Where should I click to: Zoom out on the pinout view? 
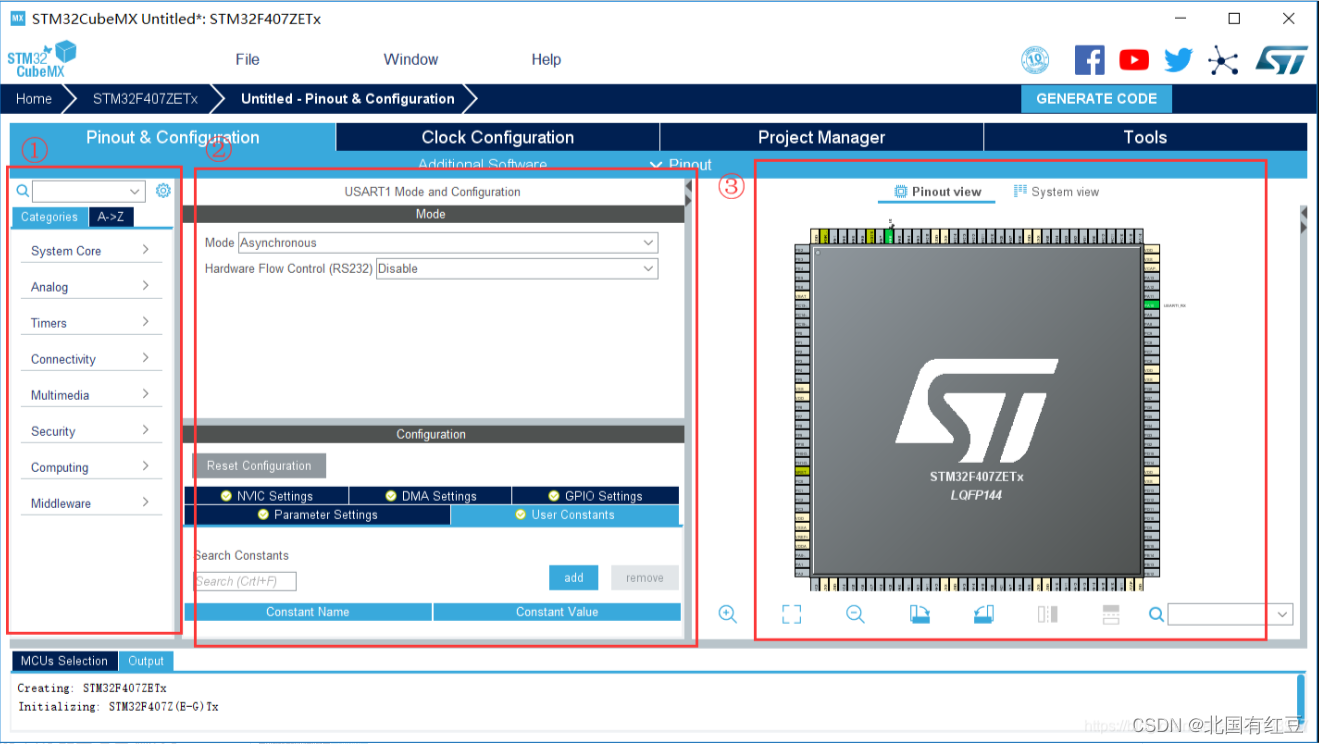pos(855,614)
